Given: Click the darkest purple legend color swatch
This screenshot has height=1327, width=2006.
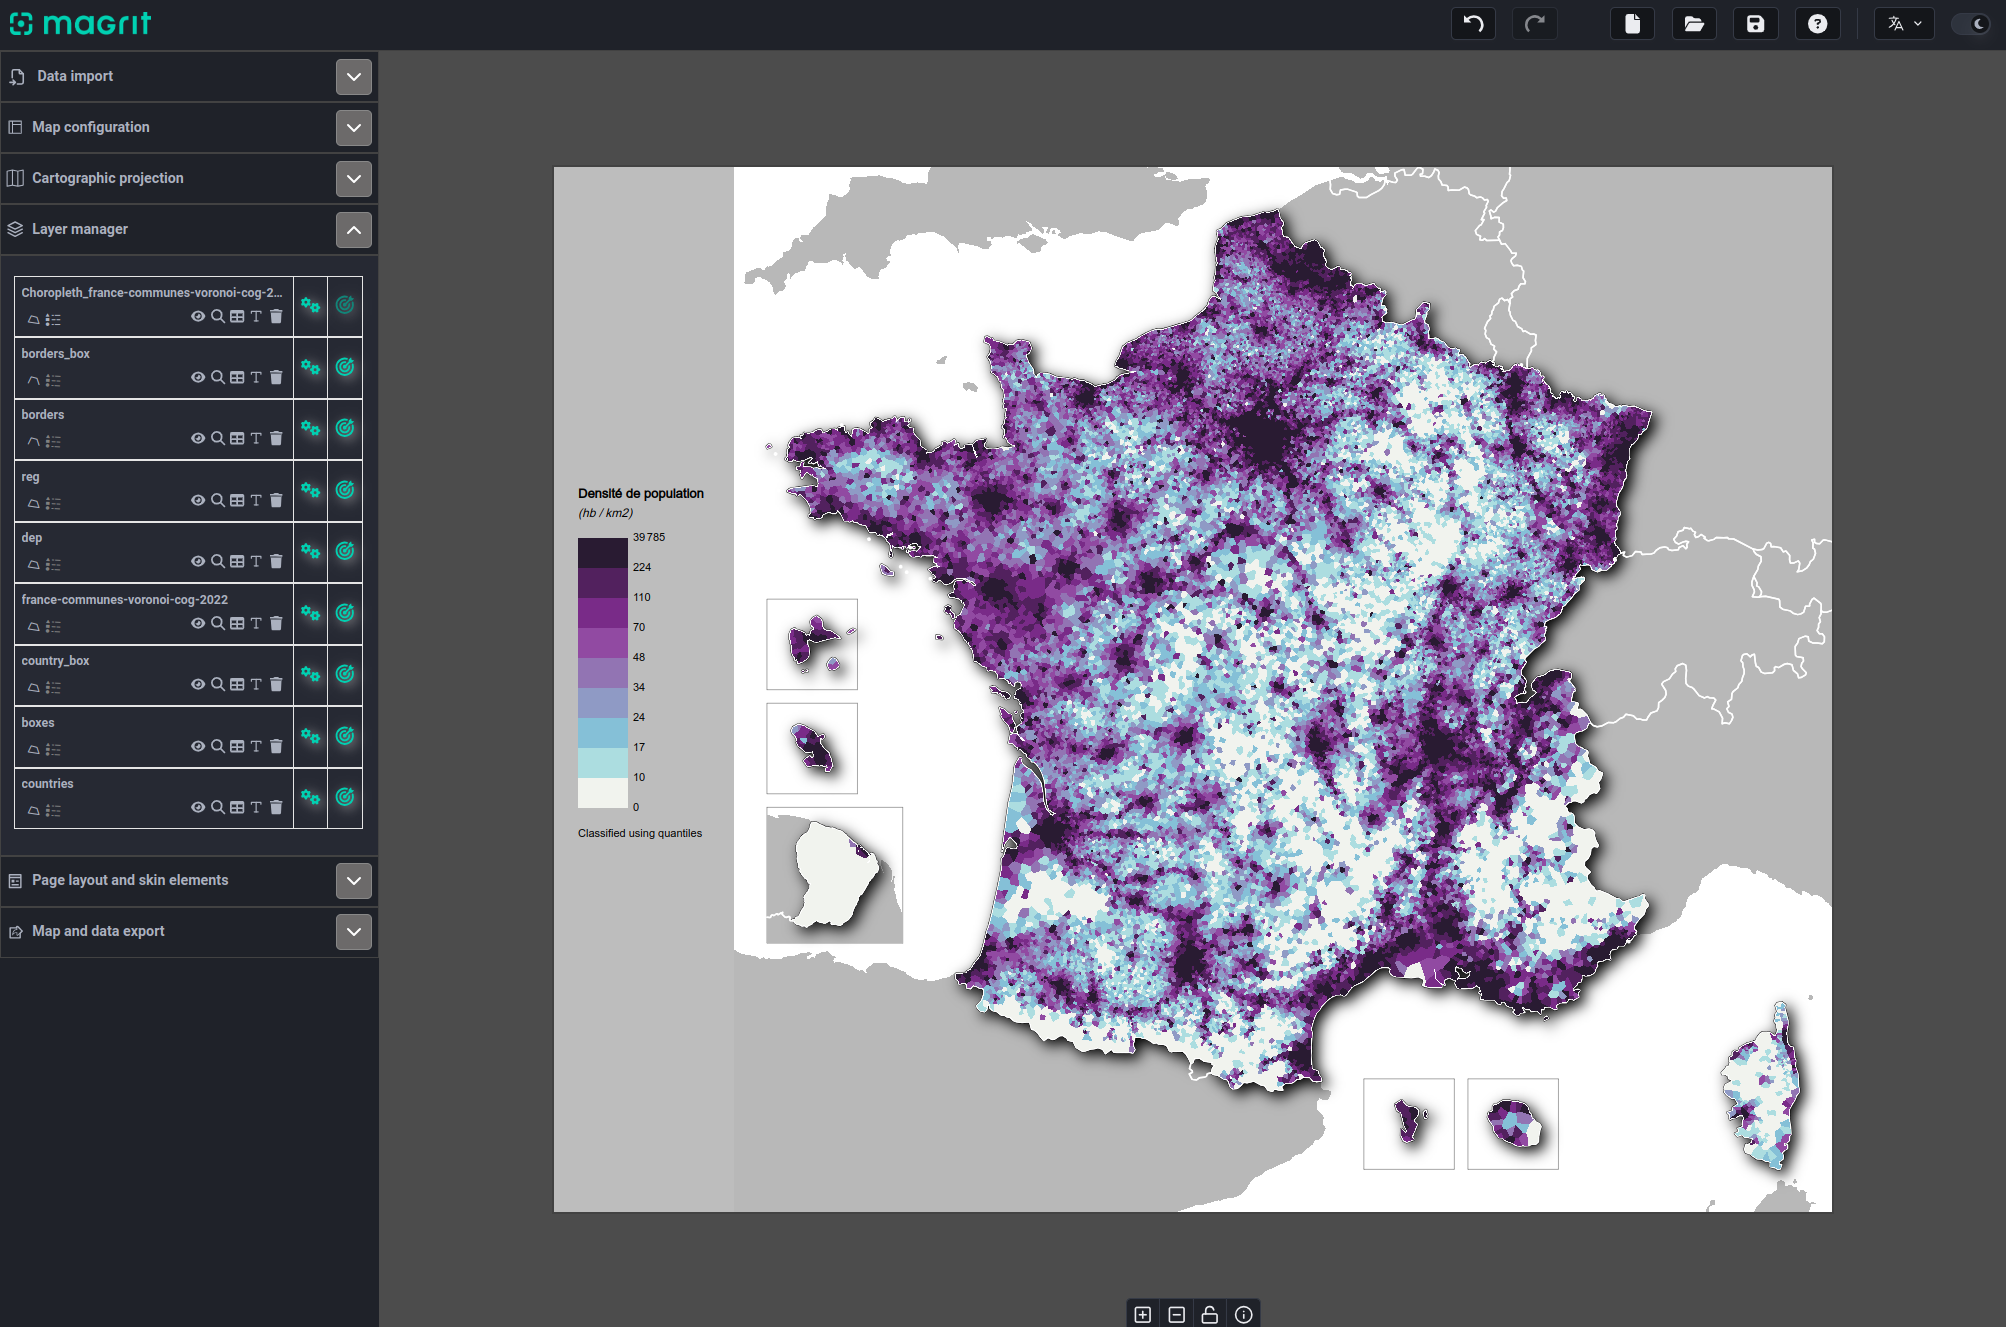Looking at the screenshot, I should click(602, 552).
